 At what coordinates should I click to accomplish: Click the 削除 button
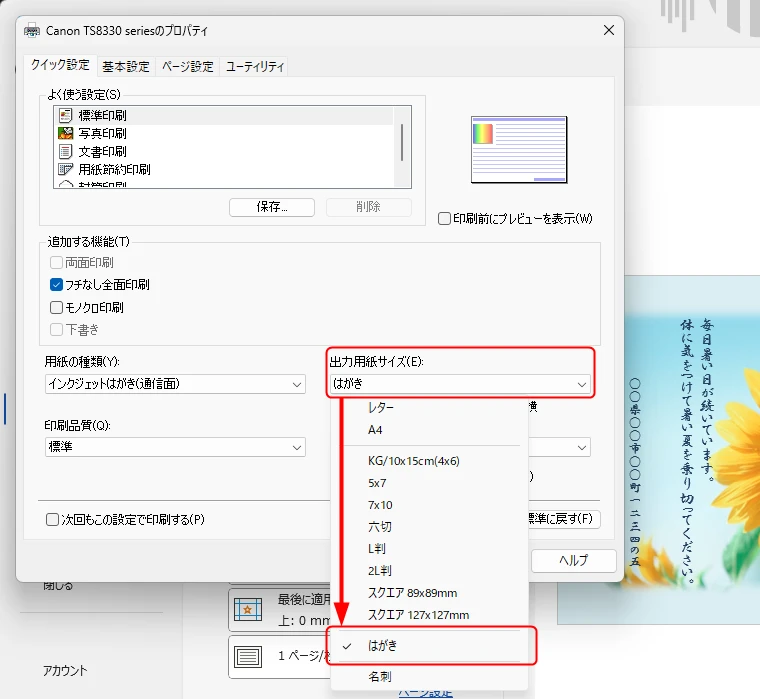[x=368, y=207]
